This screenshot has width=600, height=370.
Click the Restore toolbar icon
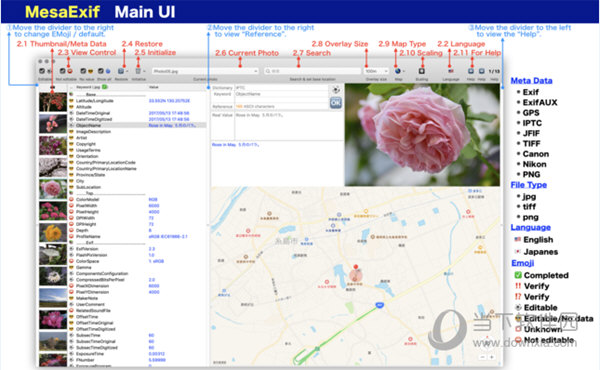pos(121,71)
